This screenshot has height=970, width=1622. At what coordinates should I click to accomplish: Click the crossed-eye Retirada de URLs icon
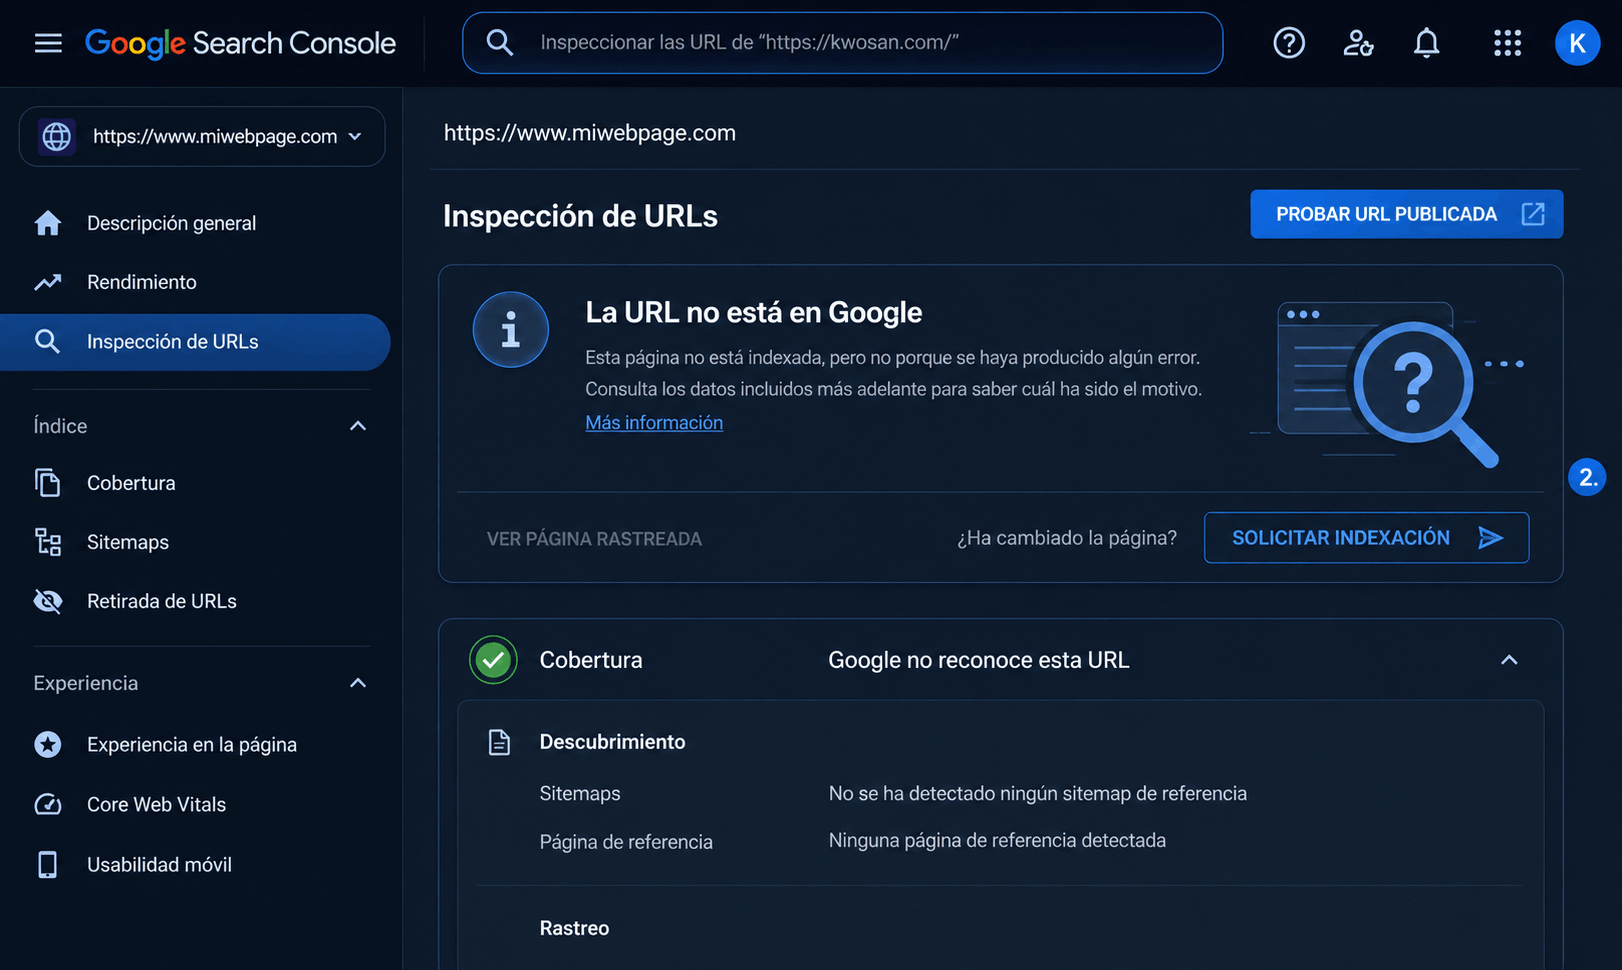coord(47,601)
